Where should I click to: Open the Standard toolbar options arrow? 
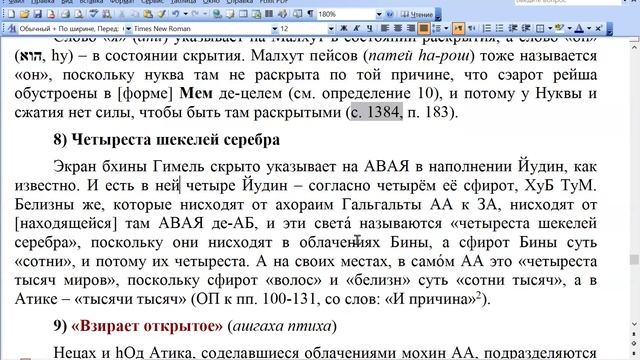pyautogui.click(x=438, y=15)
